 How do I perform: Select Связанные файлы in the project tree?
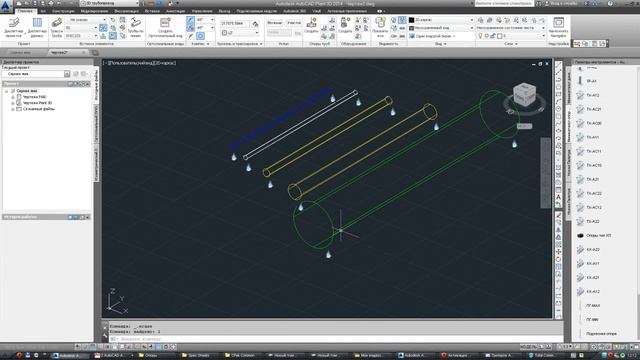pyautogui.click(x=39, y=109)
